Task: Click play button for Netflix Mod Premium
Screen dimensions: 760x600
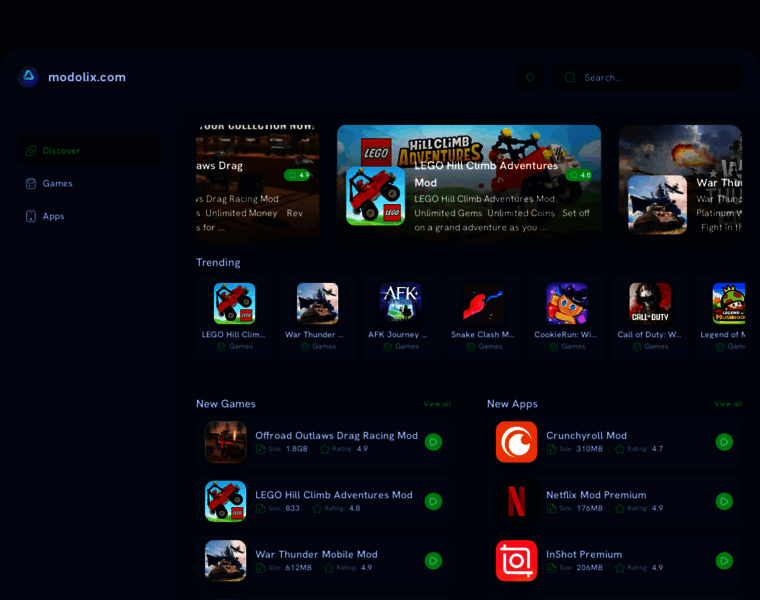Action: (724, 501)
